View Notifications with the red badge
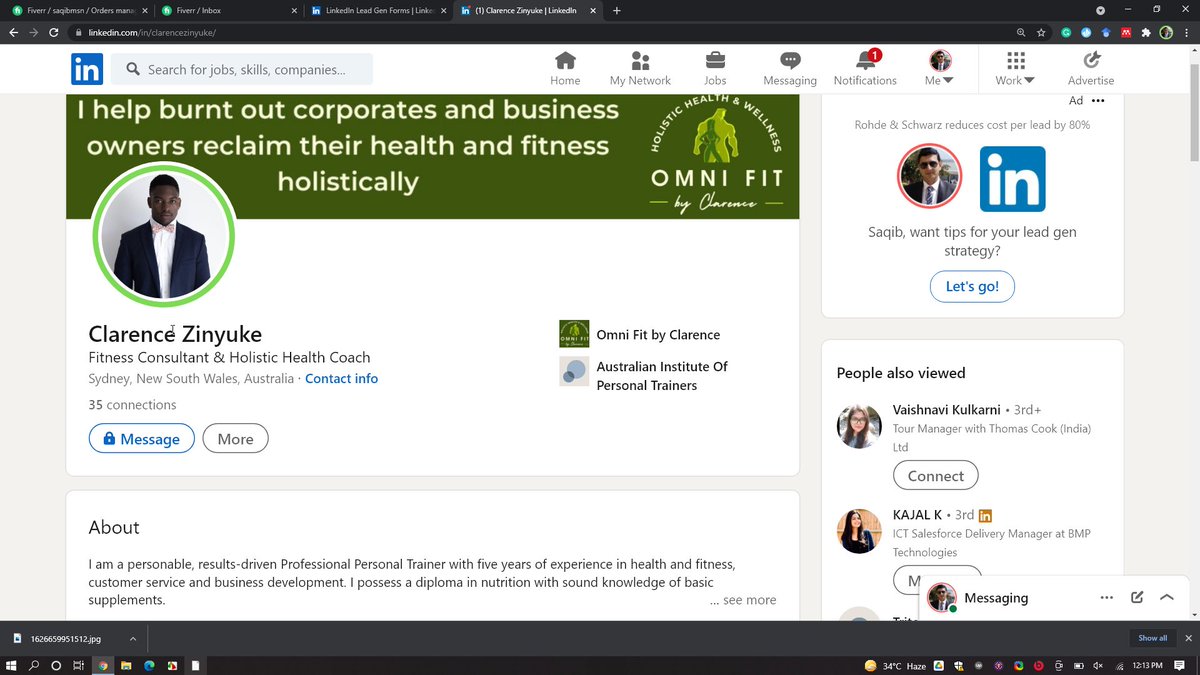 pyautogui.click(x=865, y=69)
